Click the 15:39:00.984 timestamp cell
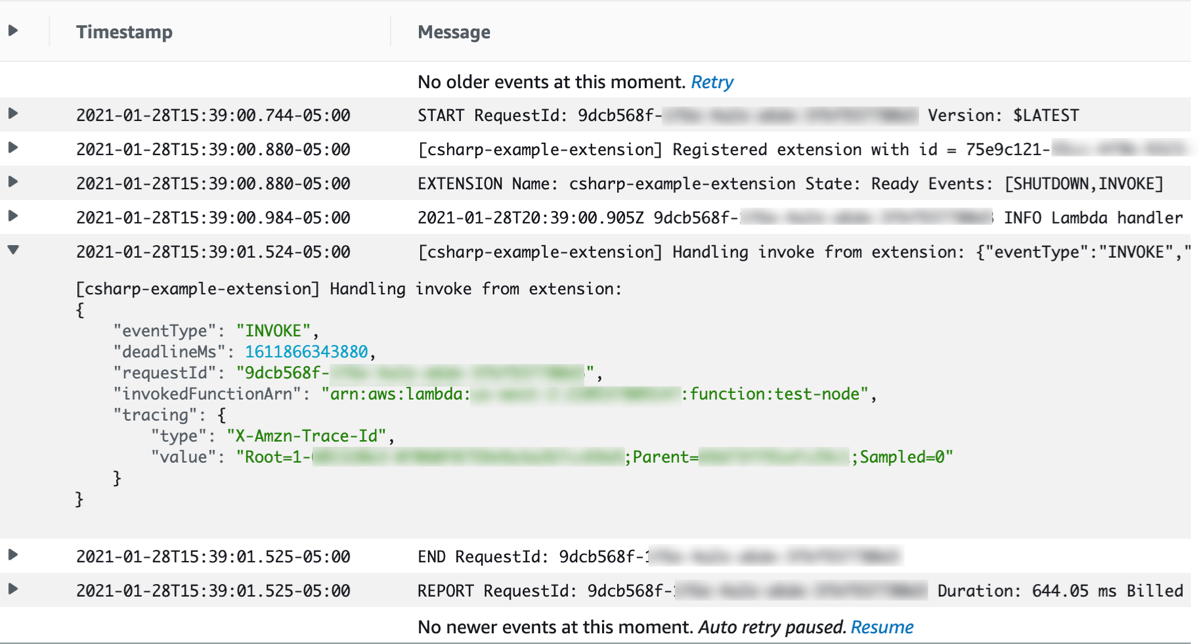The width and height of the screenshot is (1200, 644). (x=213, y=217)
